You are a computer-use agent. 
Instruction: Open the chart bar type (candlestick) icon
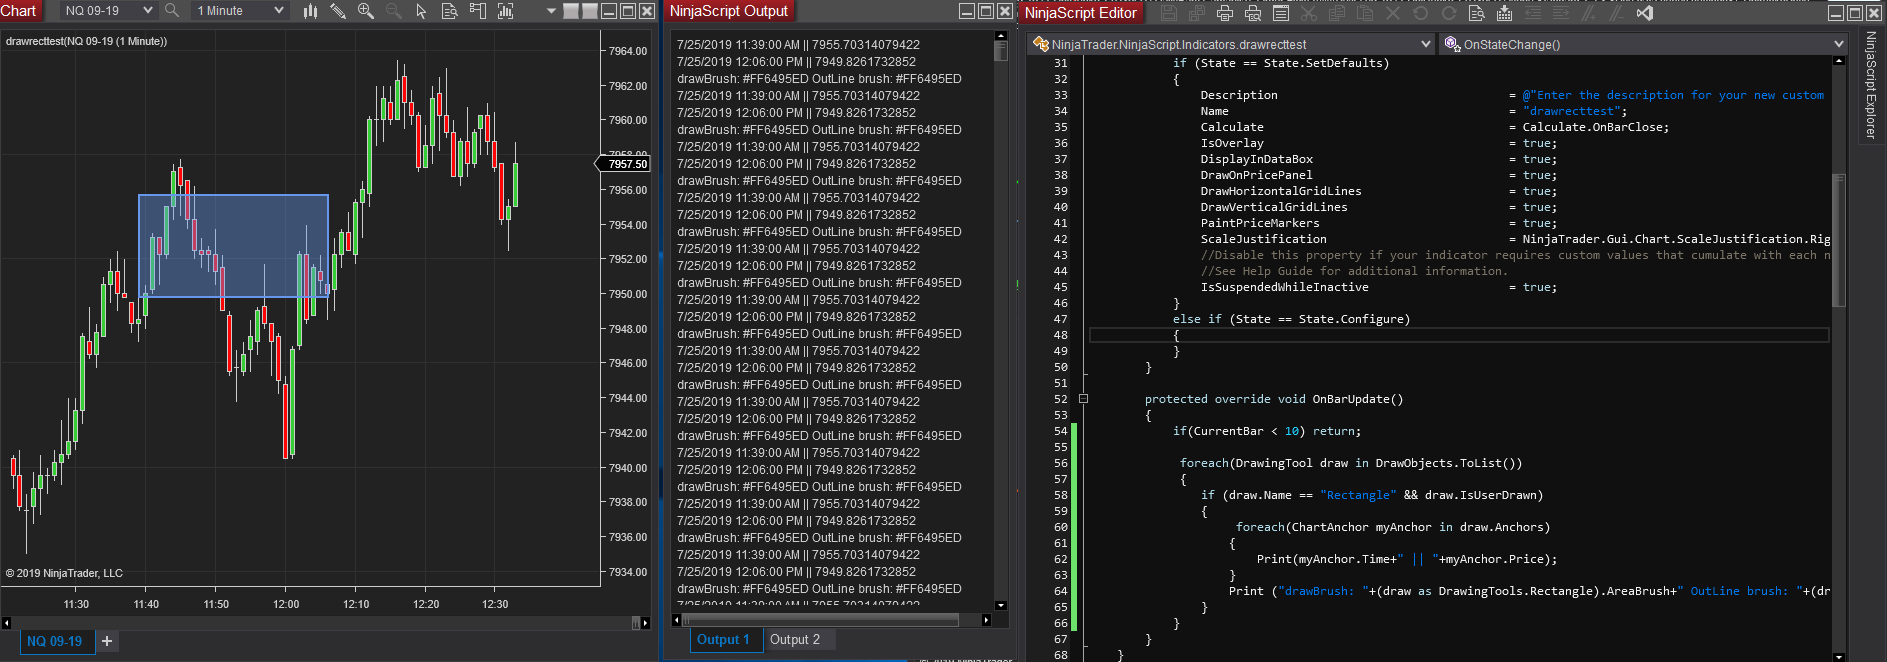[x=310, y=11]
